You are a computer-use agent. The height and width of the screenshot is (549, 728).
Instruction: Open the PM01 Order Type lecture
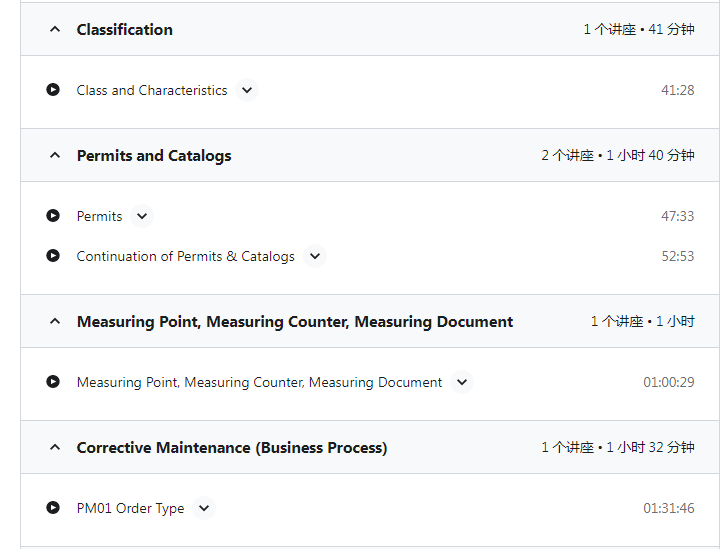(x=130, y=508)
